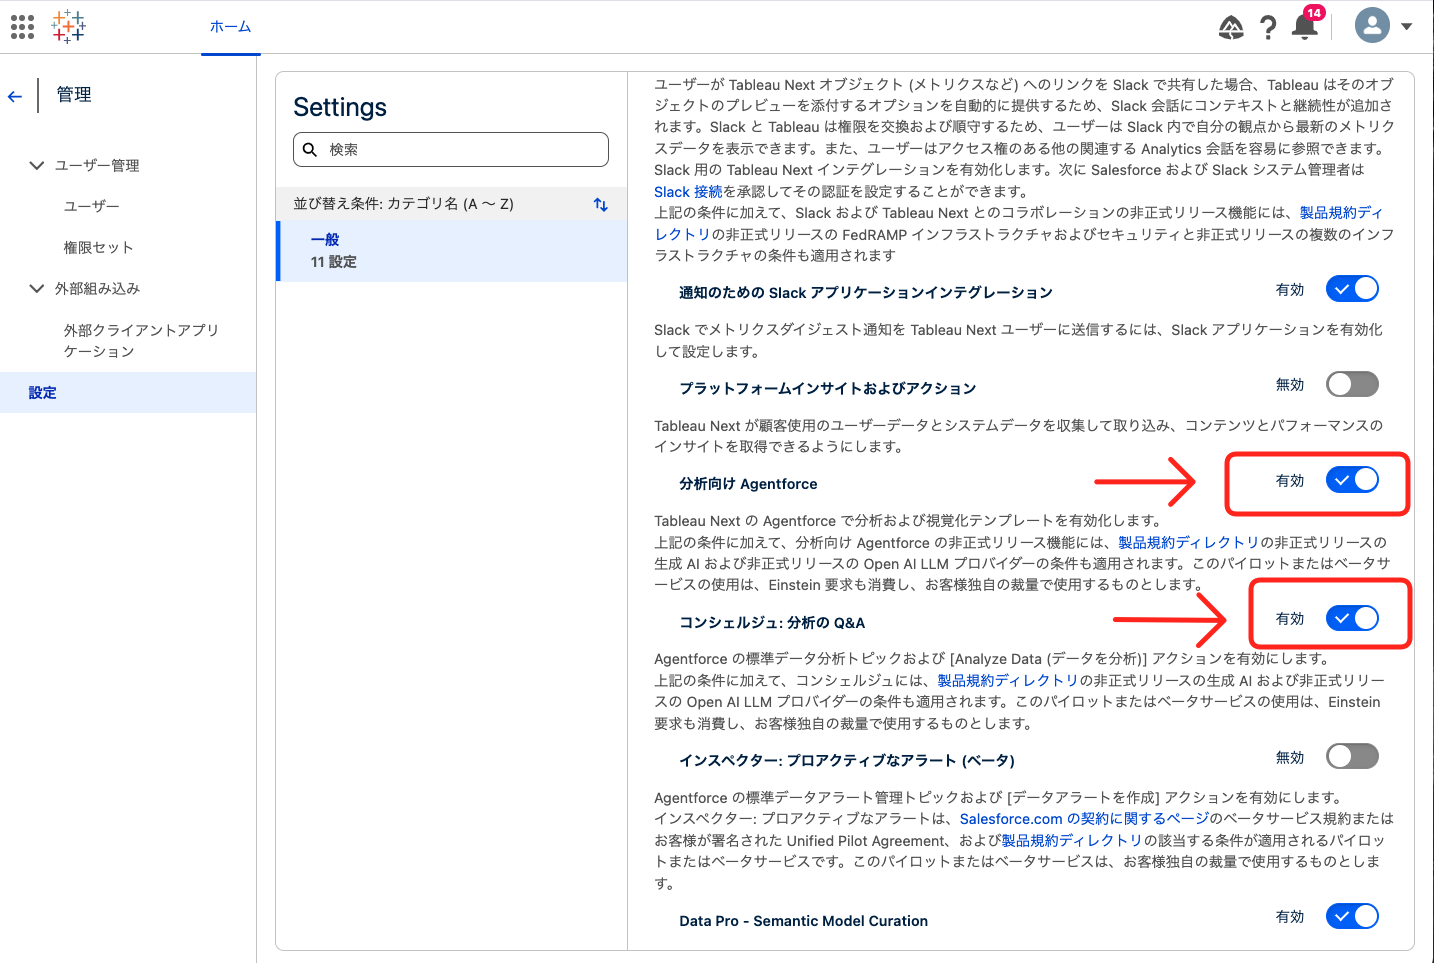This screenshot has height=963, width=1434.
Task: Click 並び替え条件: カテゴリ名 (A ～ Z) text
Action: 404,204
